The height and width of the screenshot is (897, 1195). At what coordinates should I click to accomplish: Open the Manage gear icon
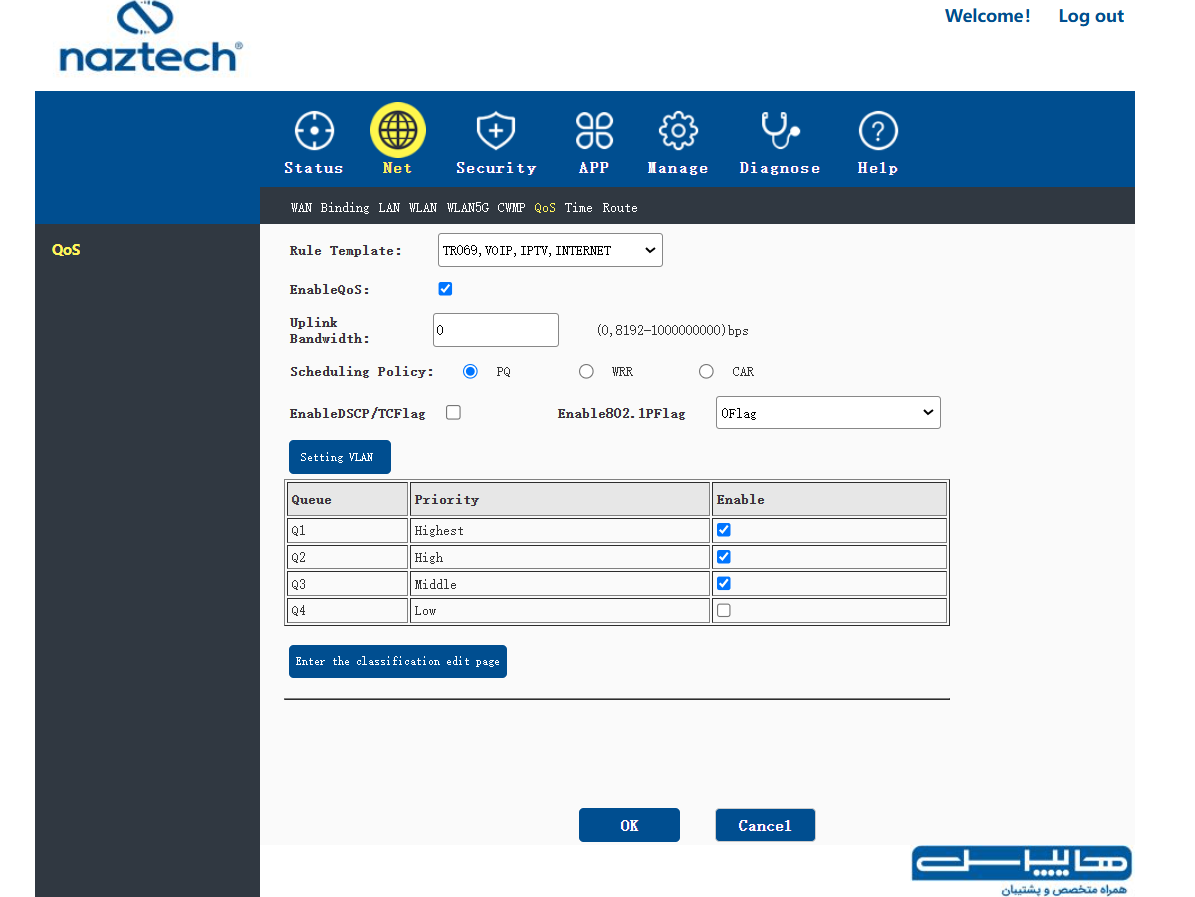click(678, 131)
